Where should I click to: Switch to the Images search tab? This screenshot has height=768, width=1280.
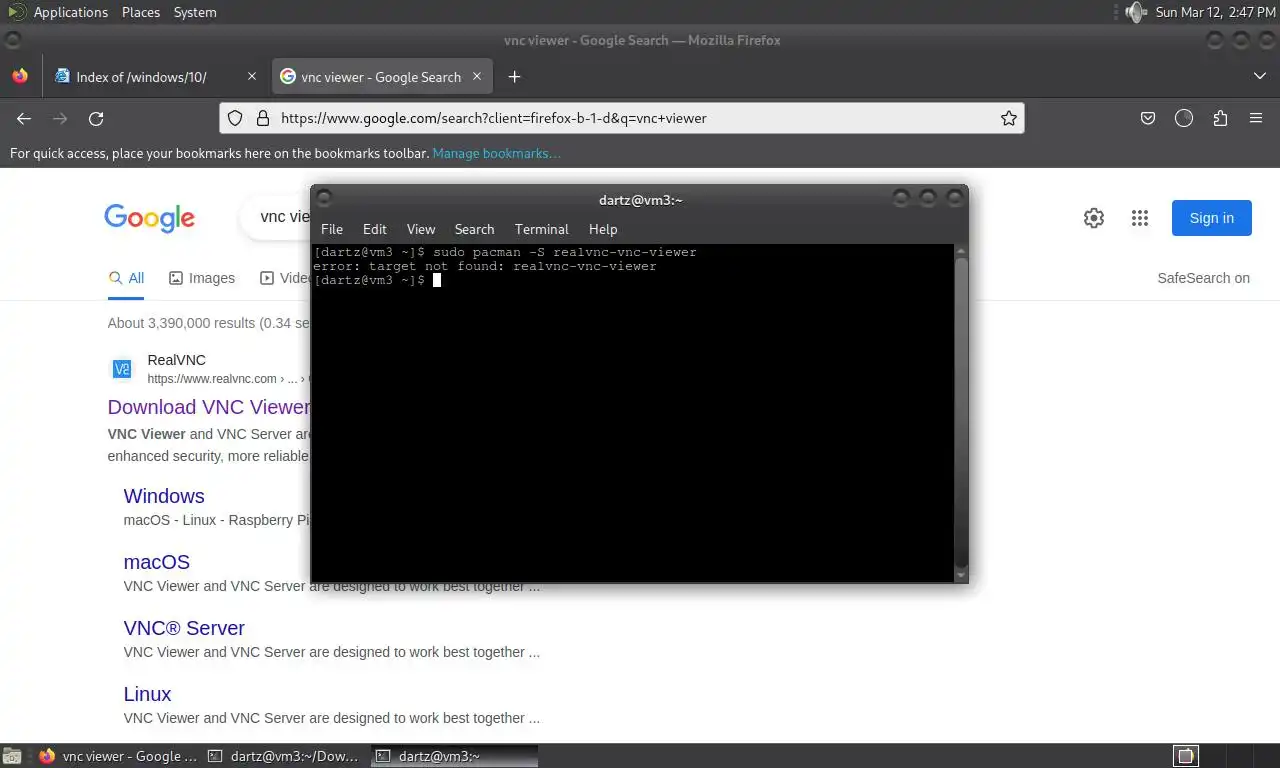click(202, 278)
